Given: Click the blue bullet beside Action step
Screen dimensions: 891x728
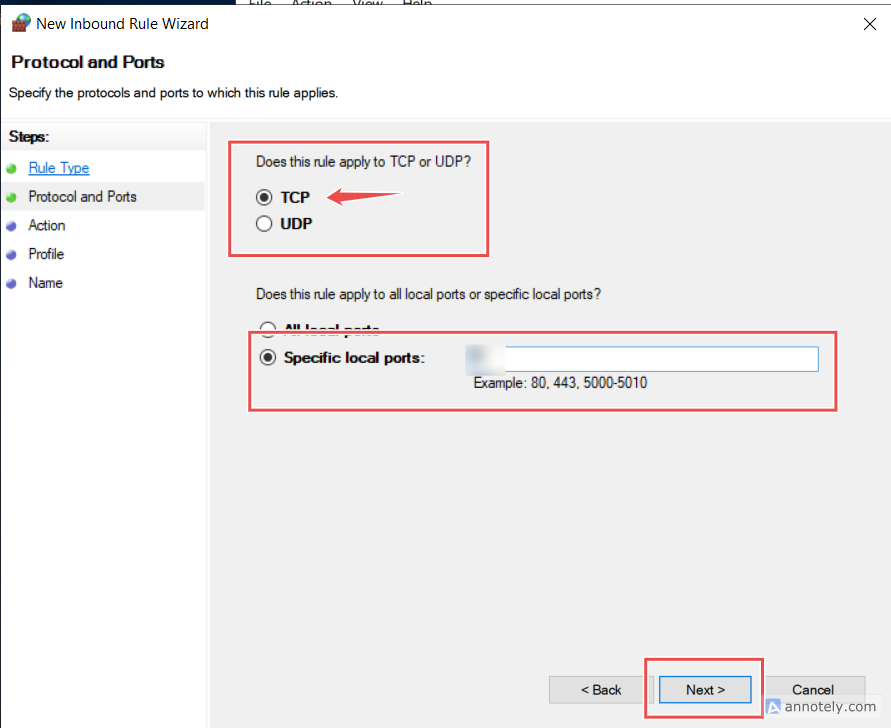Looking at the screenshot, I should [x=11, y=226].
